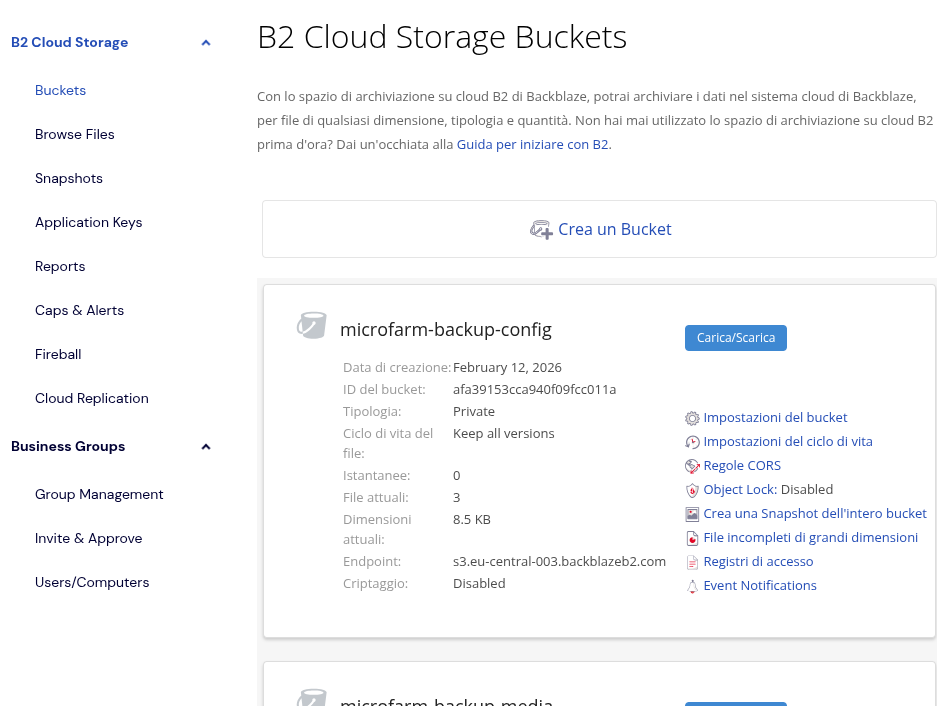Open Group Management page
This screenshot has width=943, height=706.
pyautogui.click(x=99, y=494)
